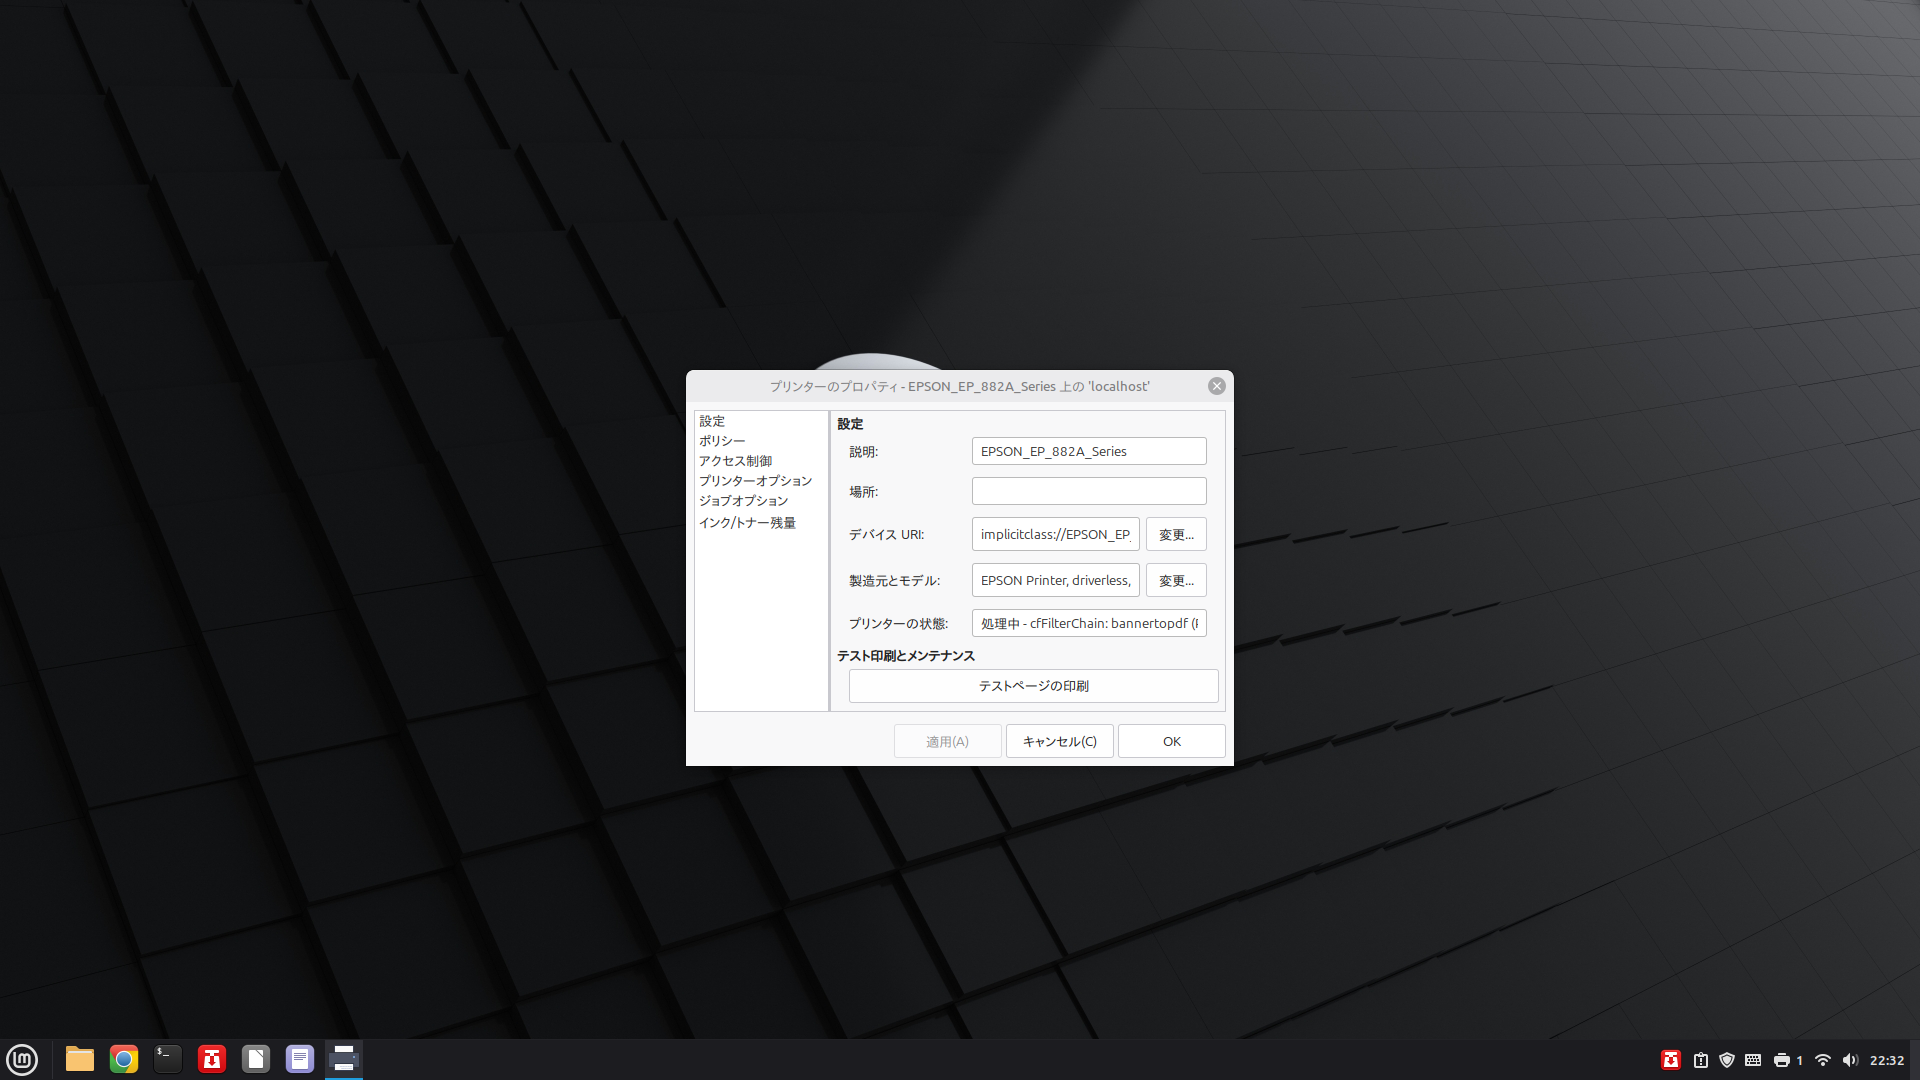The height and width of the screenshot is (1080, 1920).
Task: Open the file manager from taskbar
Action: (80, 1059)
